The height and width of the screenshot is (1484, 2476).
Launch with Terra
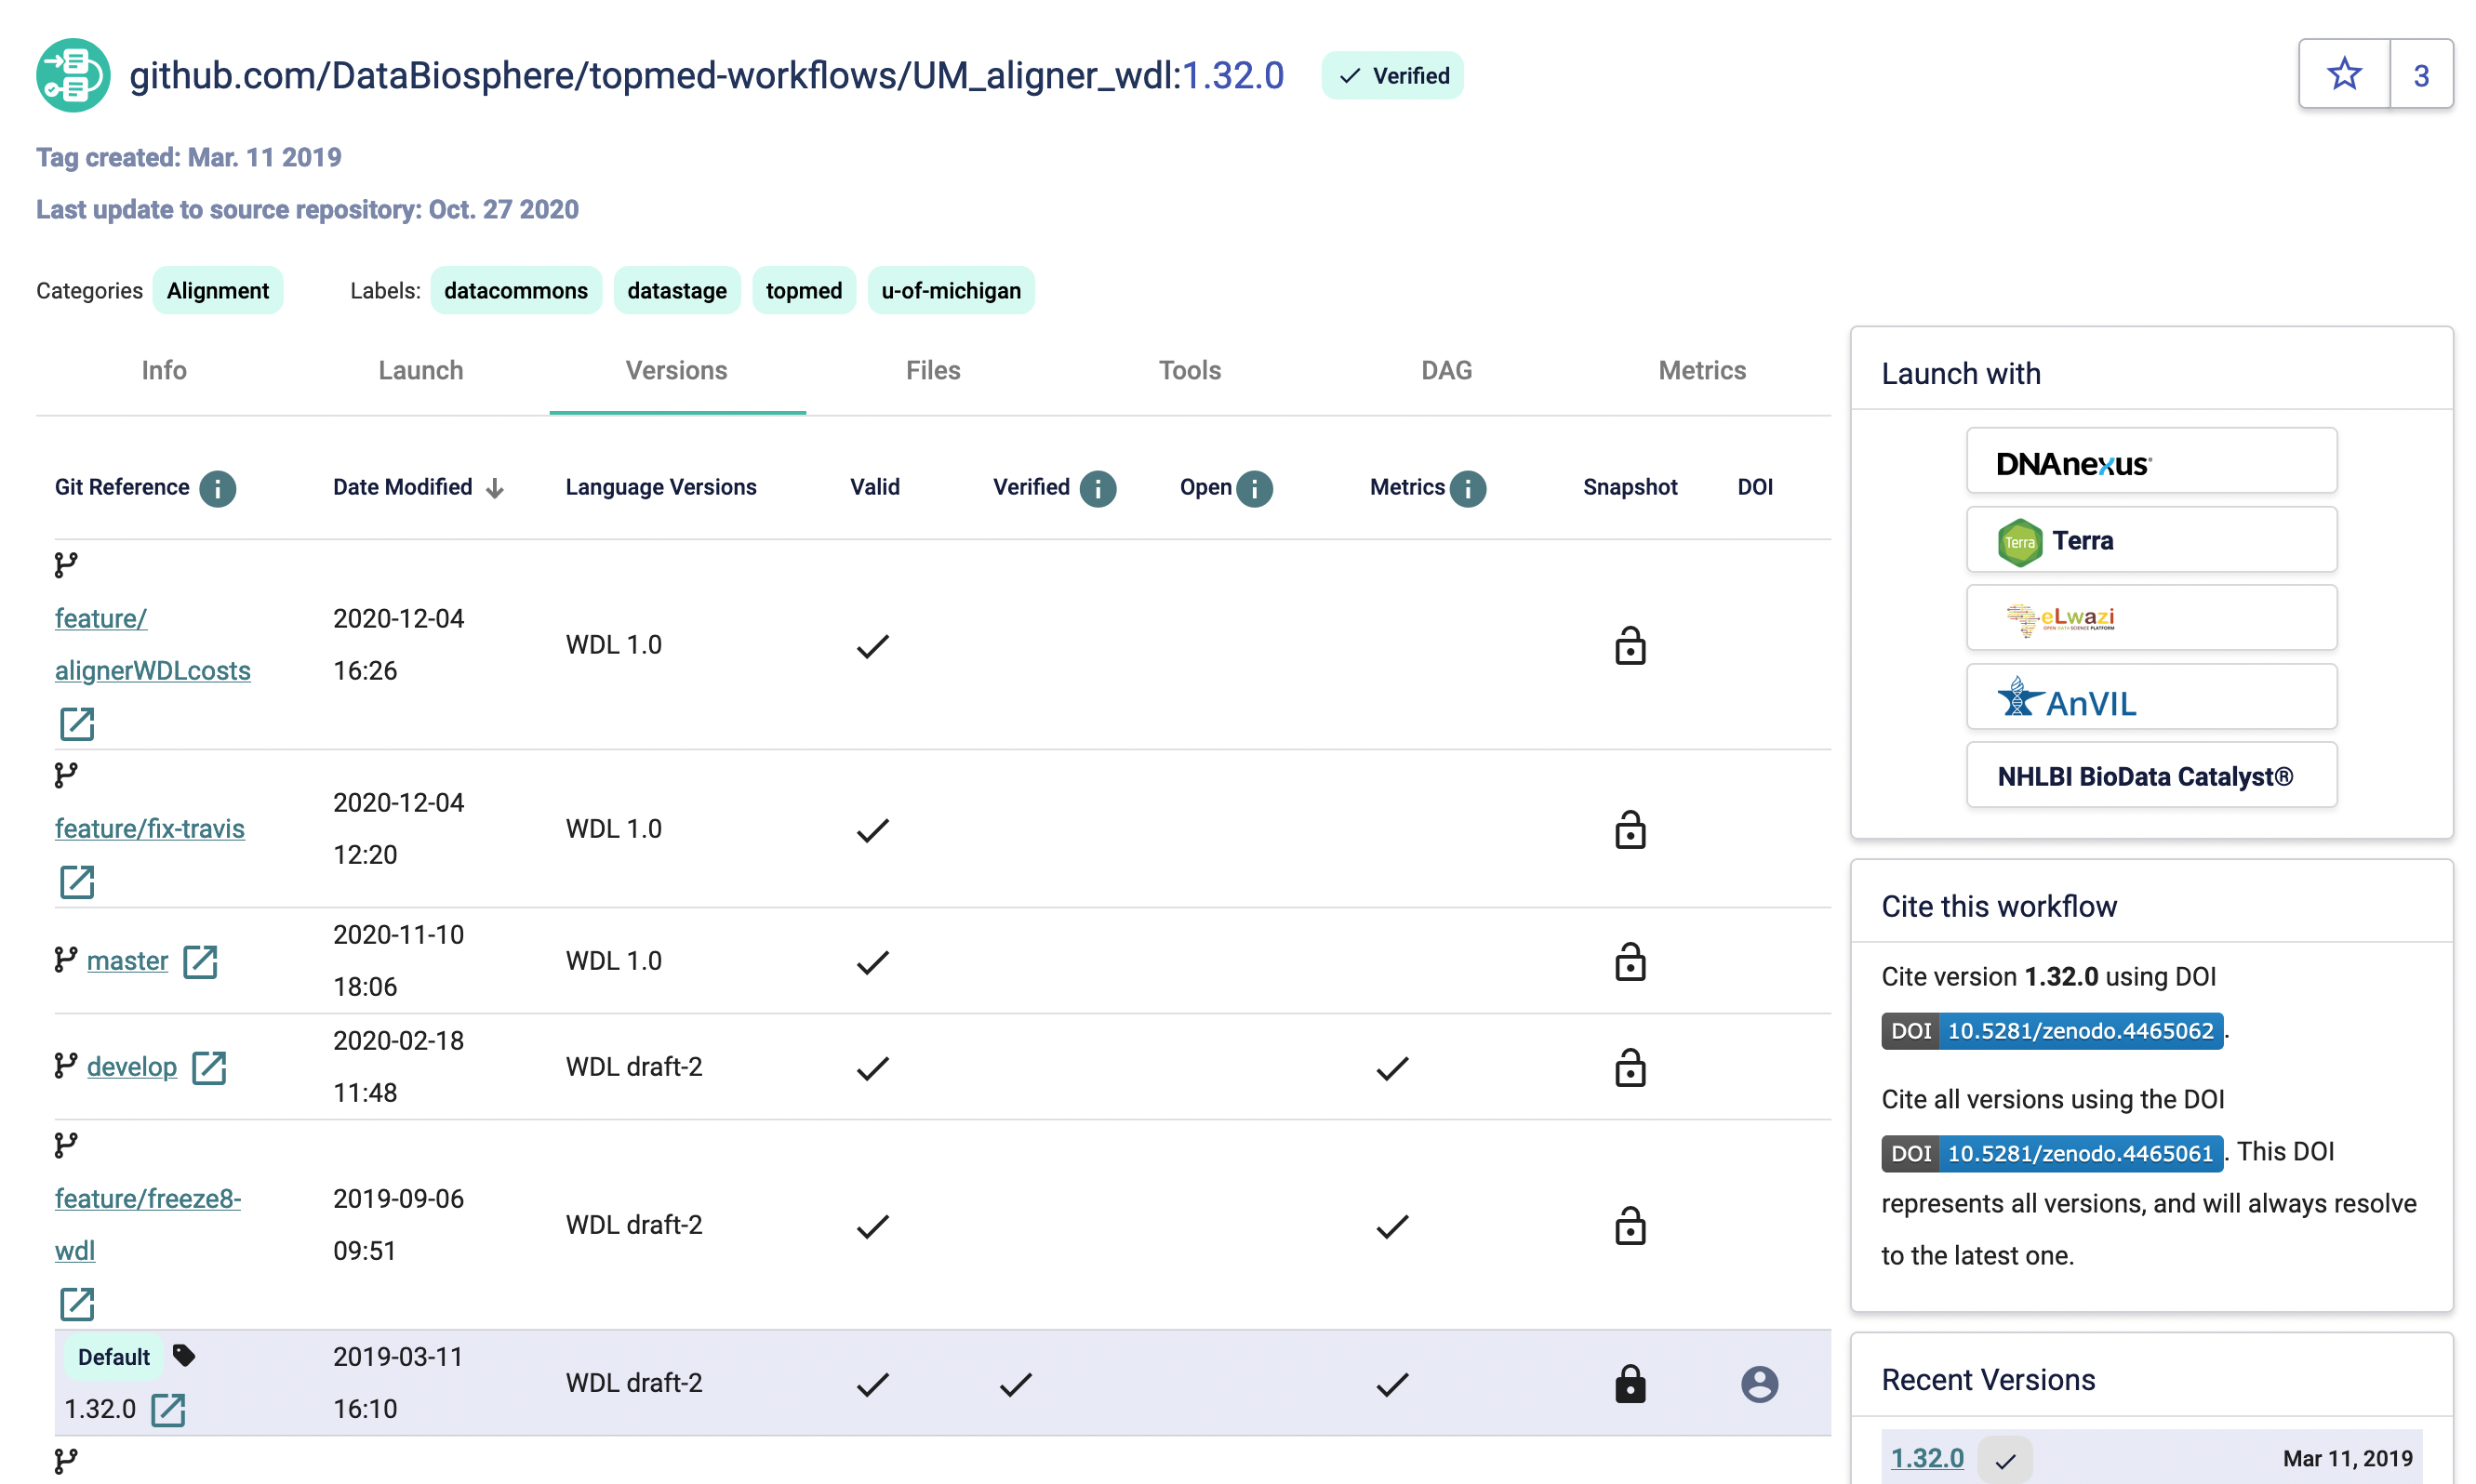click(2151, 540)
